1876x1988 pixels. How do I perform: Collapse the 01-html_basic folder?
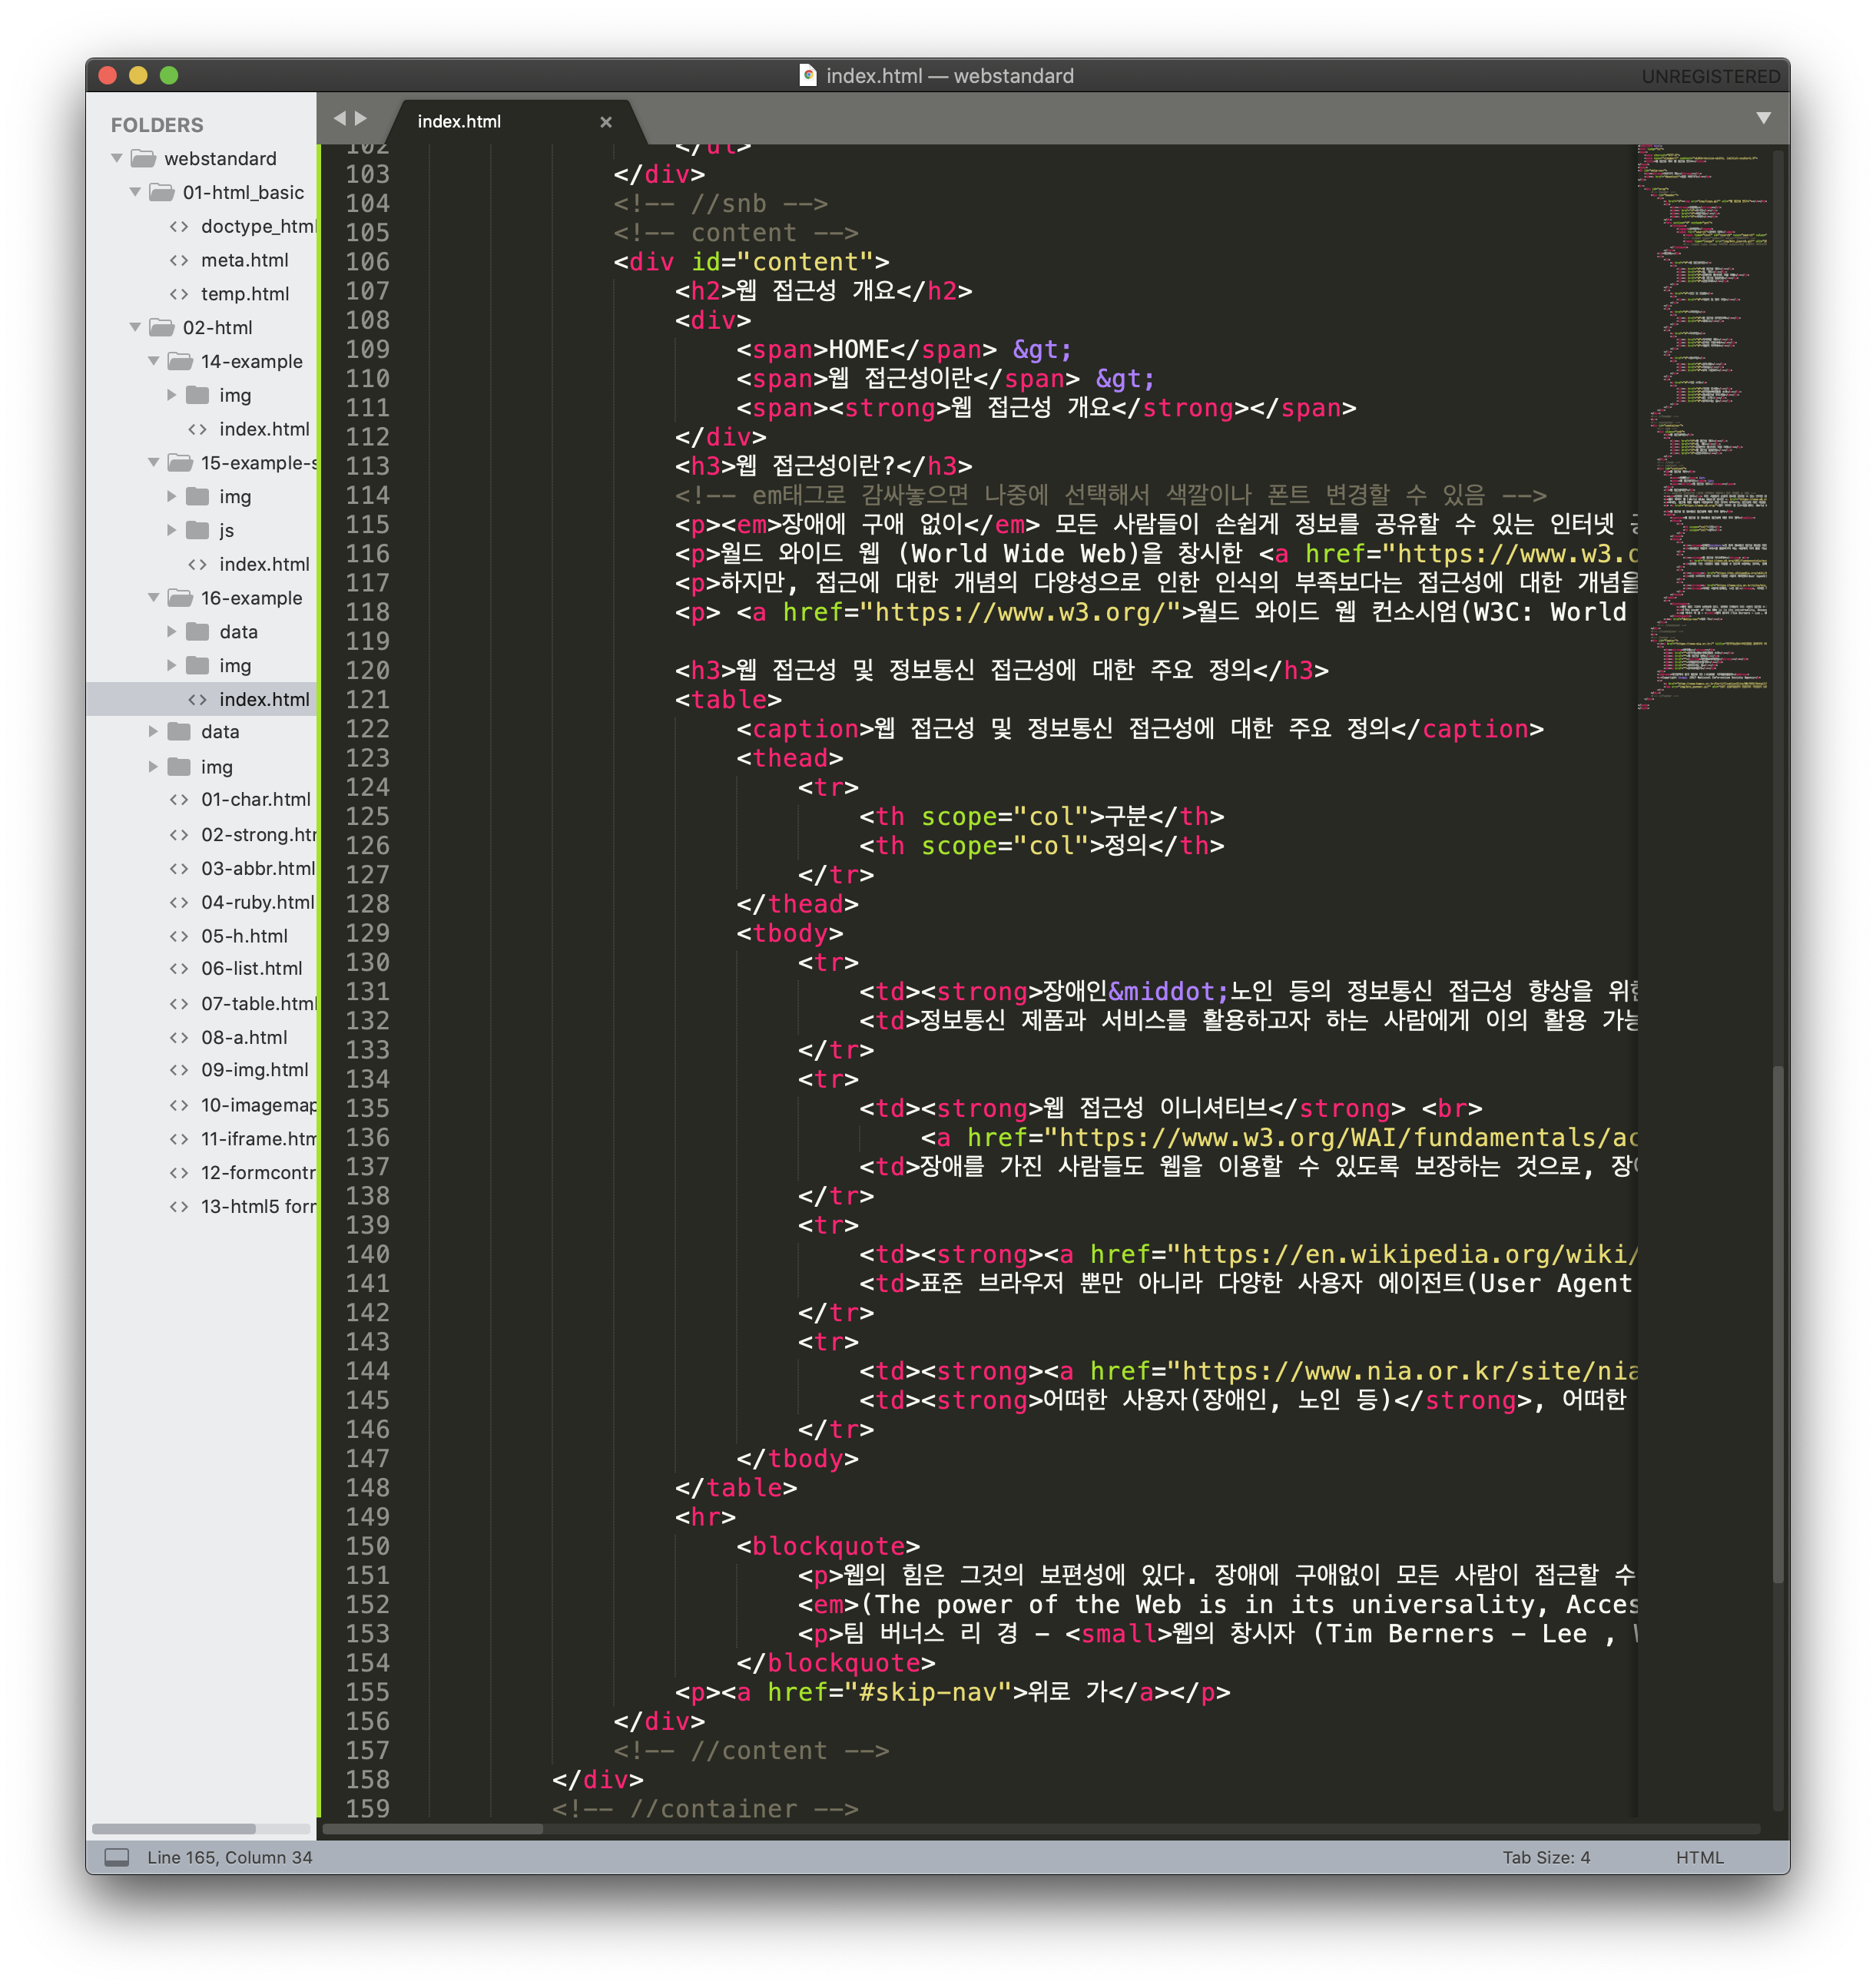click(135, 192)
